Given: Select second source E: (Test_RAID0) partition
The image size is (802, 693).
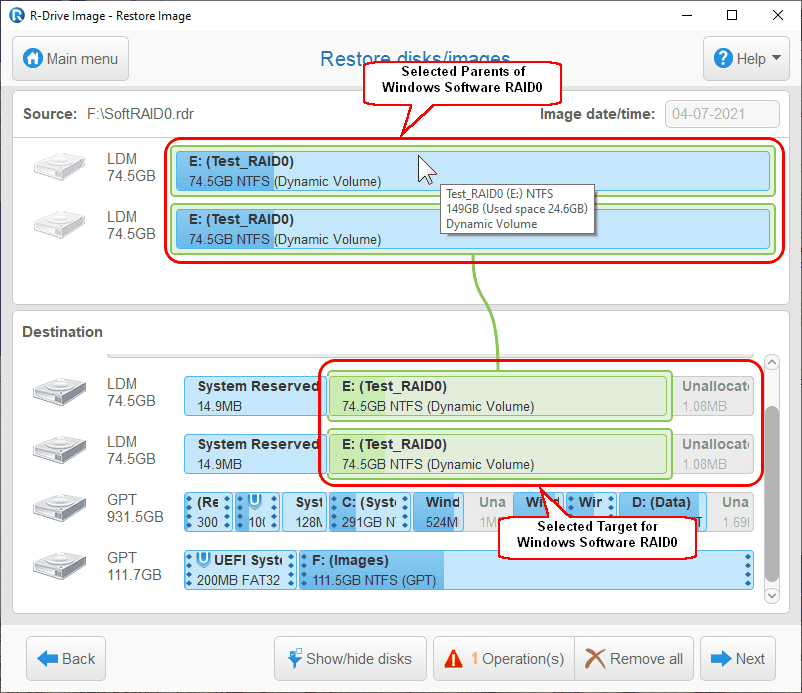Looking at the screenshot, I should pos(473,229).
